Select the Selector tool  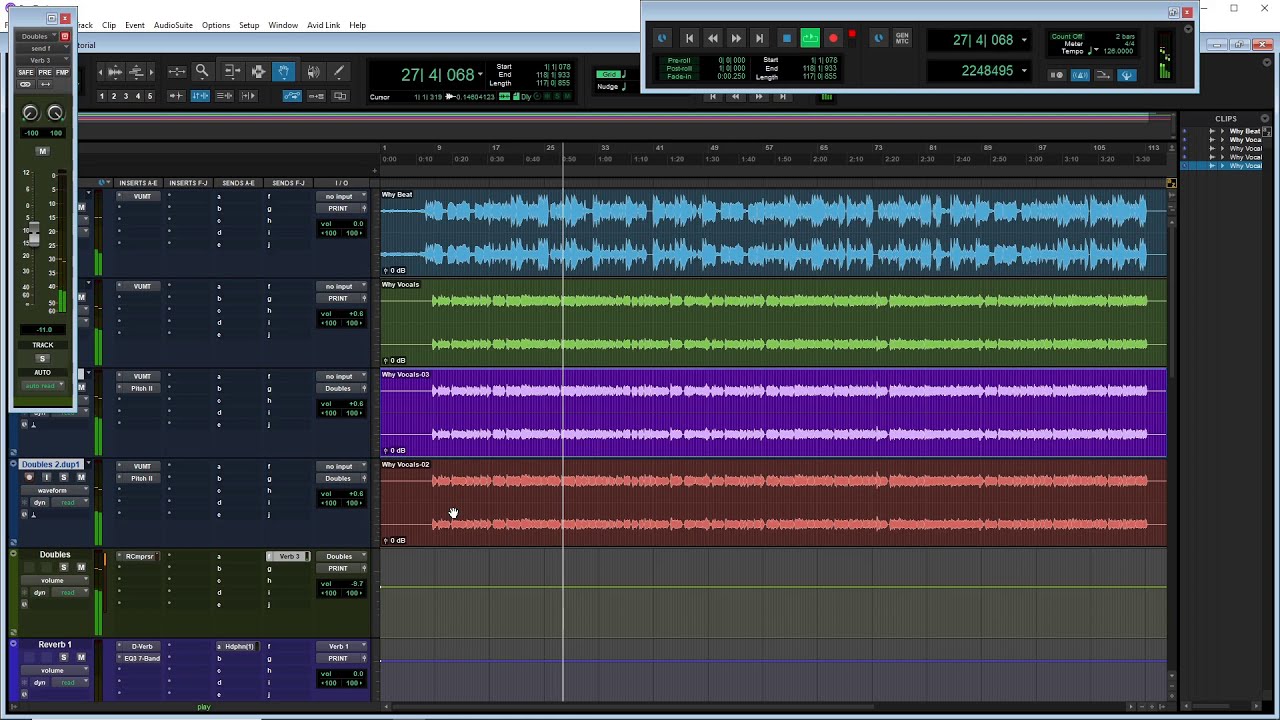pyautogui.click(x=258, y=71)
